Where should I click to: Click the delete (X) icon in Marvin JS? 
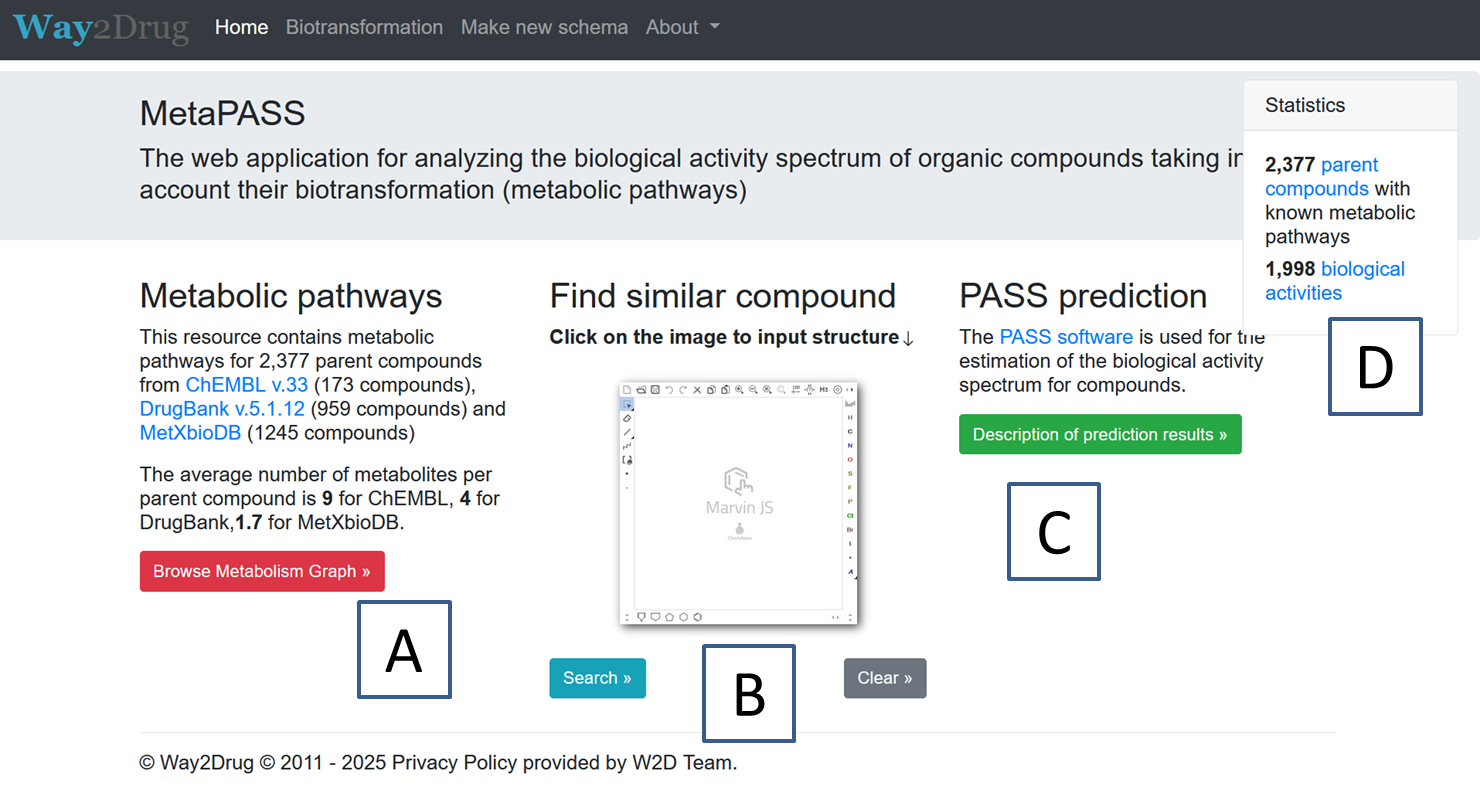click(697, 390)
